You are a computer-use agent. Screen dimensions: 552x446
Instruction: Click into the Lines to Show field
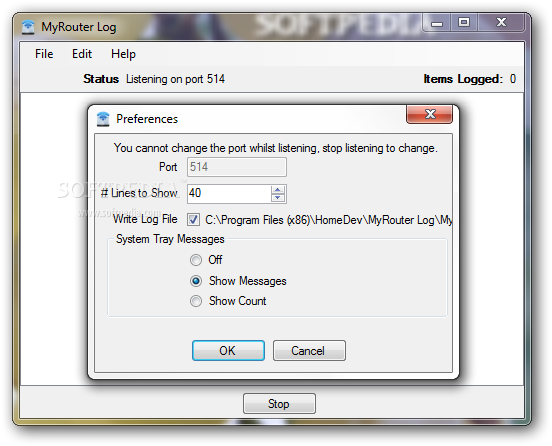[229, 194]
